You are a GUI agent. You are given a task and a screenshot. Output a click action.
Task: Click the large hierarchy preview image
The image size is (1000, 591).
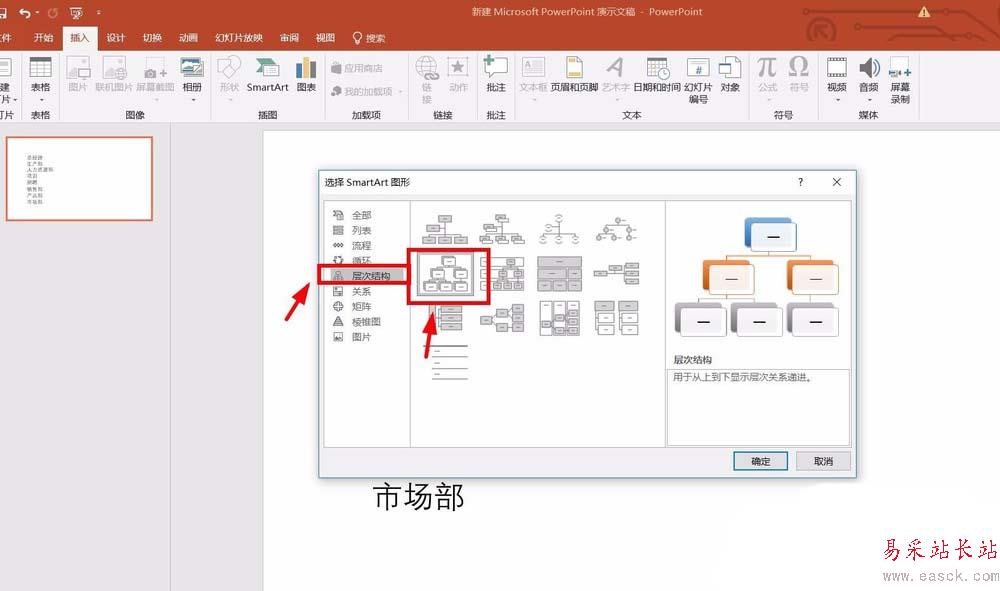[x=756, y=278]
